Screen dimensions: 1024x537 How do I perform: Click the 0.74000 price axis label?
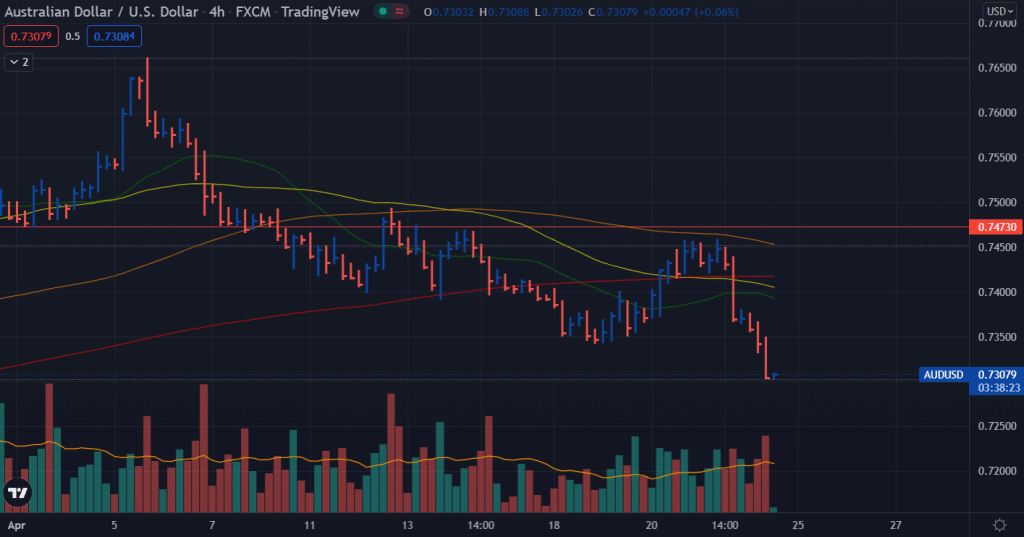point(997,292)
